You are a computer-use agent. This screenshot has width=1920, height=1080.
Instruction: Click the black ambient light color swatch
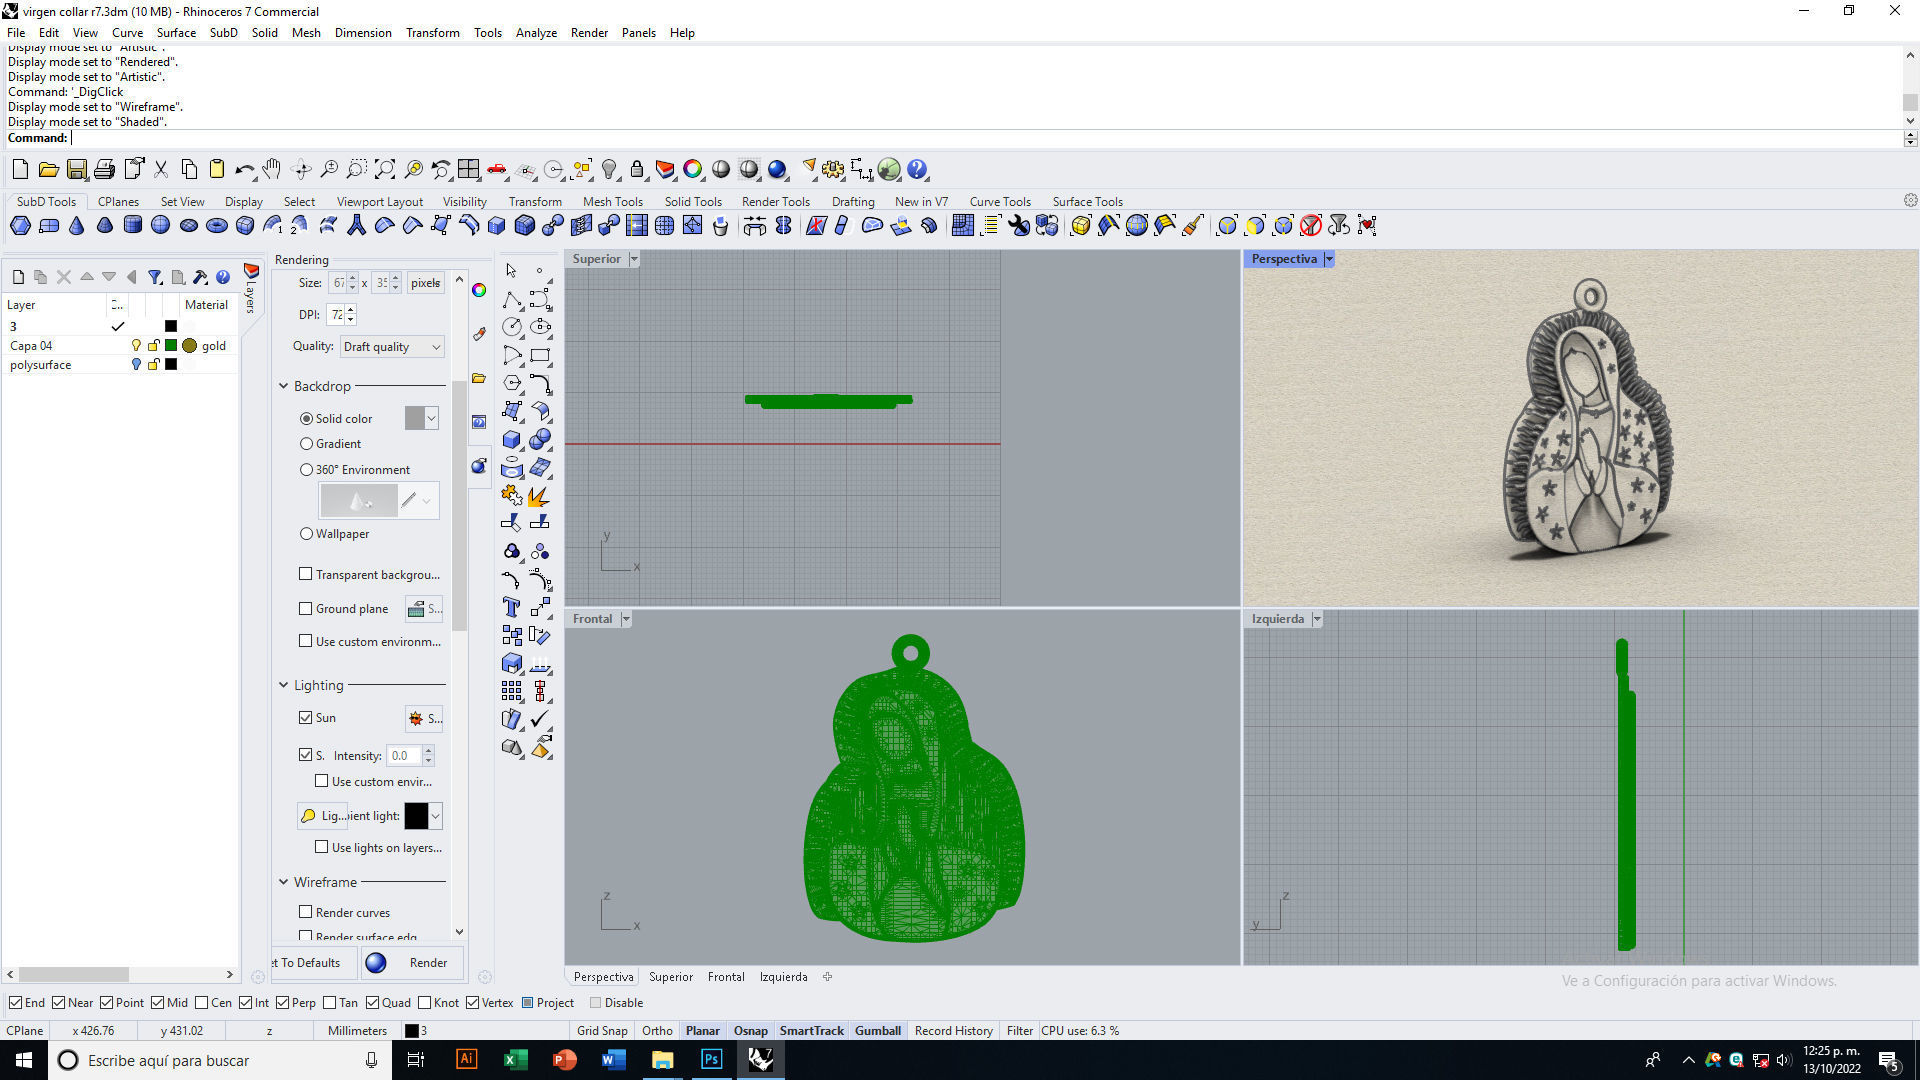[416, 816]
